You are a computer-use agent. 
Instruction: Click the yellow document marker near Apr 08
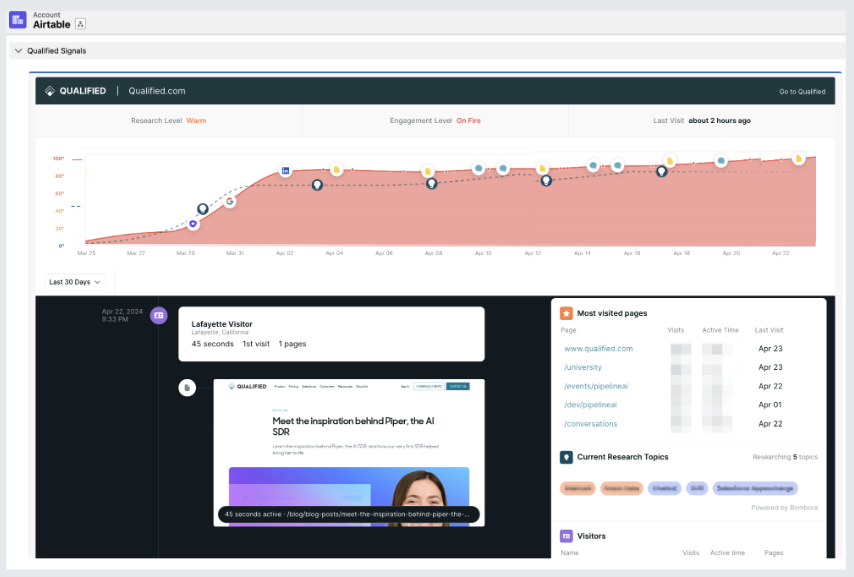coord(428,172)
